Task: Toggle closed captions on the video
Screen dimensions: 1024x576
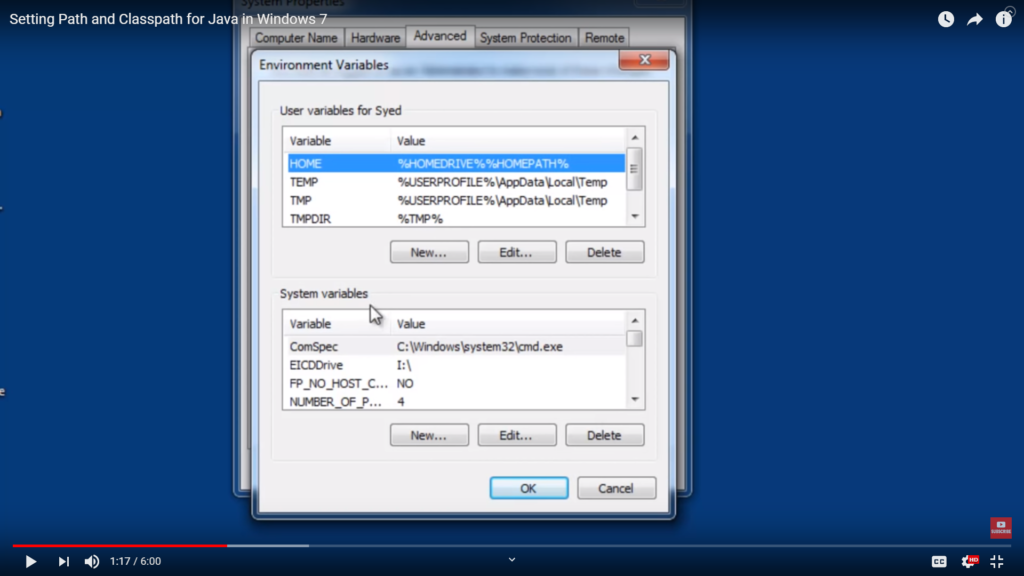Action: pos(939,561)
